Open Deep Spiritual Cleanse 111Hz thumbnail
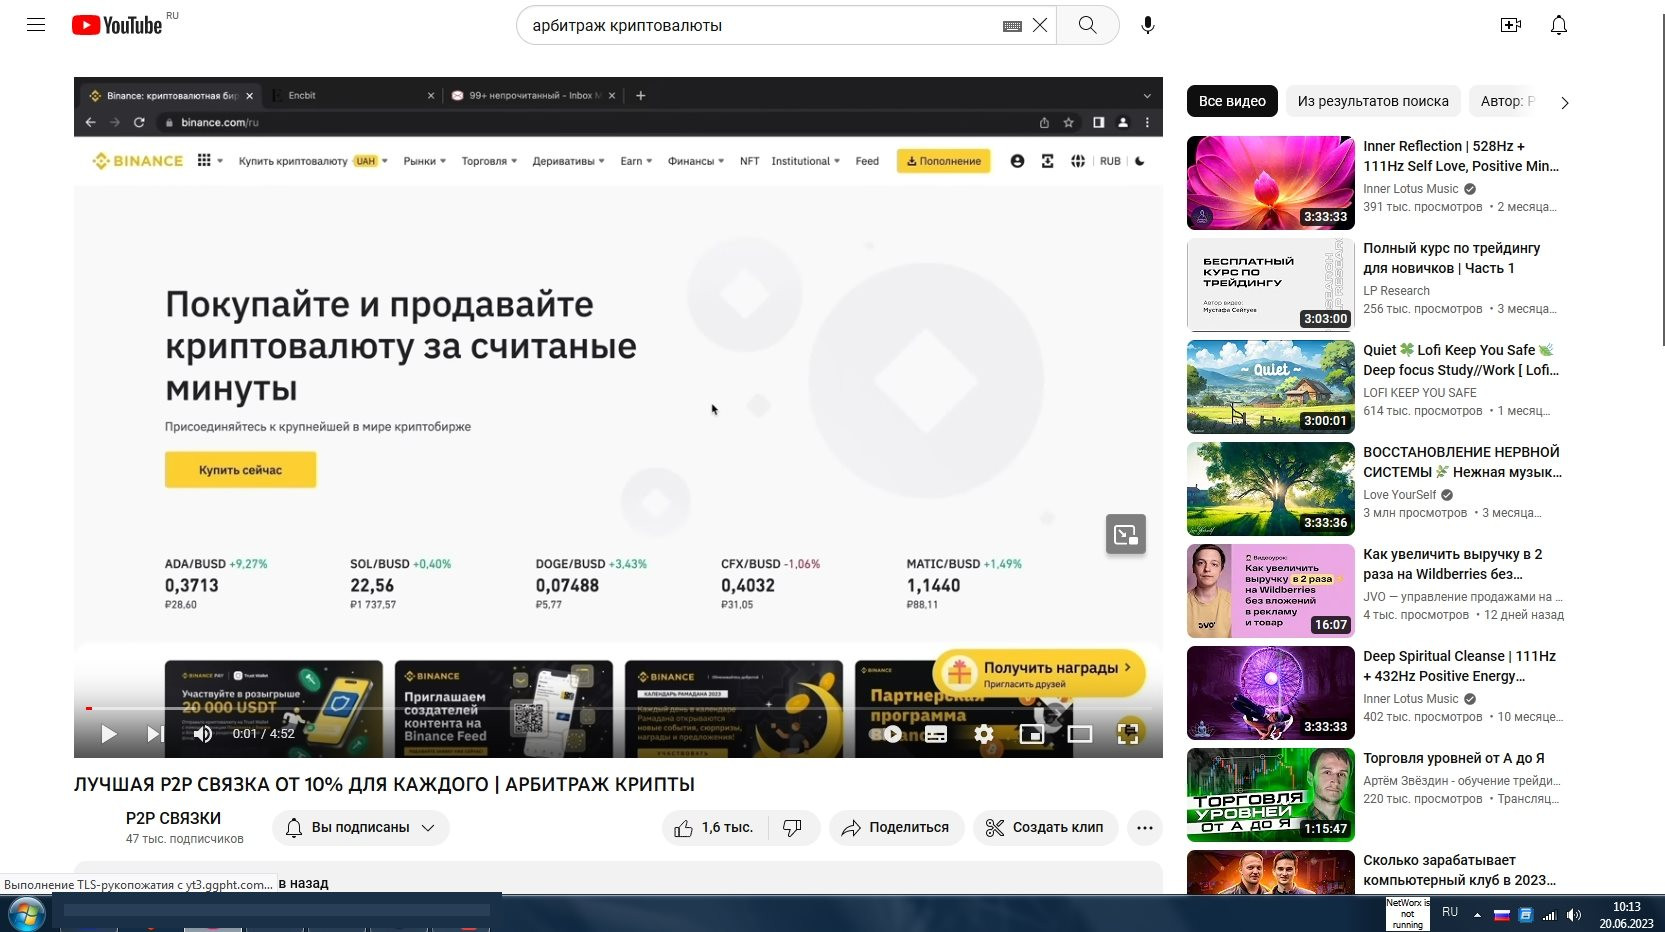 [1270, 693]
